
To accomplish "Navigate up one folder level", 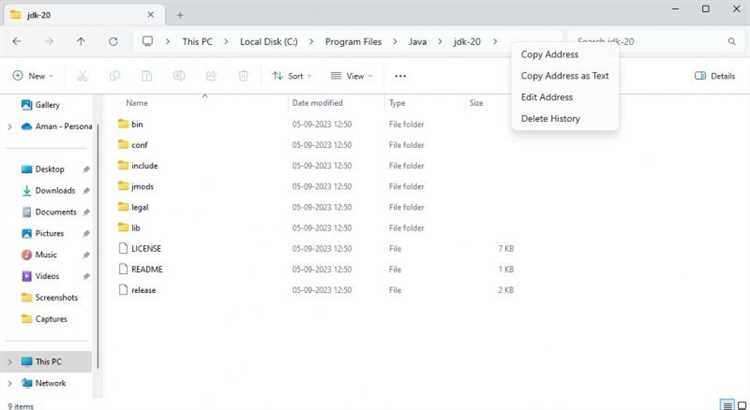I will (81, 42).
